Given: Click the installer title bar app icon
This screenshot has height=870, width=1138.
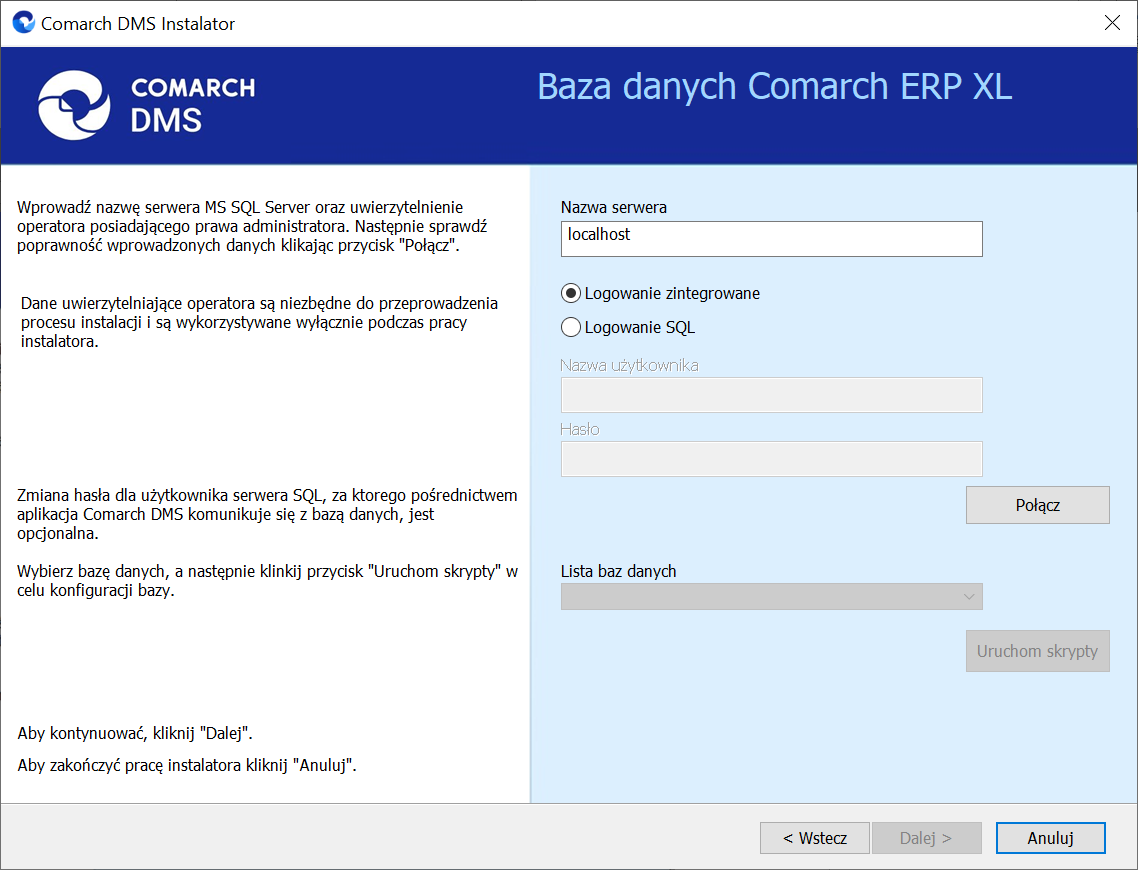Looking at the screenshot, I should coord(23,22).
